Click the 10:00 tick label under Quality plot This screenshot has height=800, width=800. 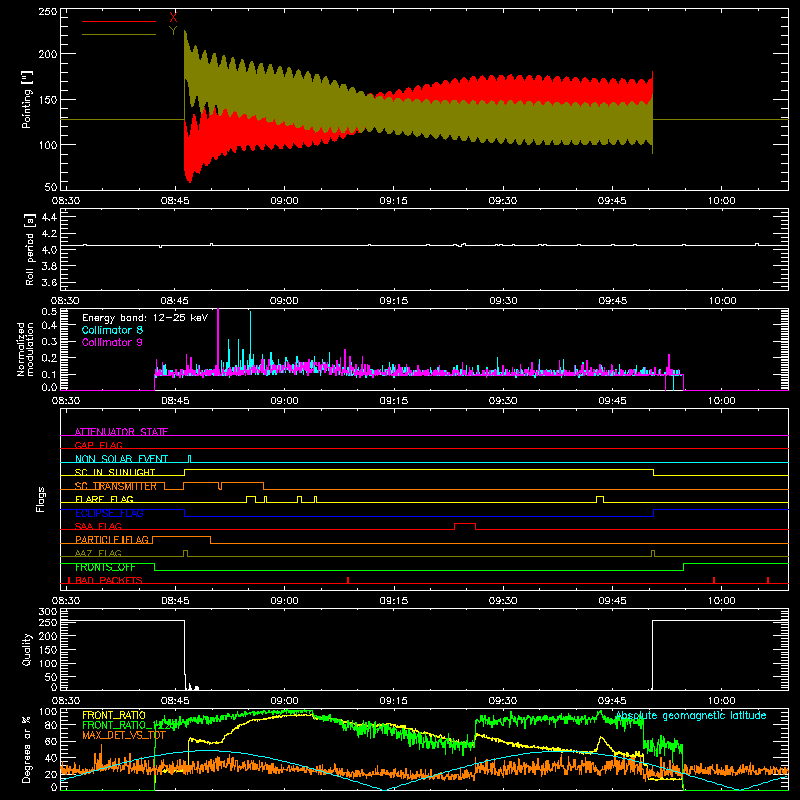pyautogui.click(x=721, y=701)
